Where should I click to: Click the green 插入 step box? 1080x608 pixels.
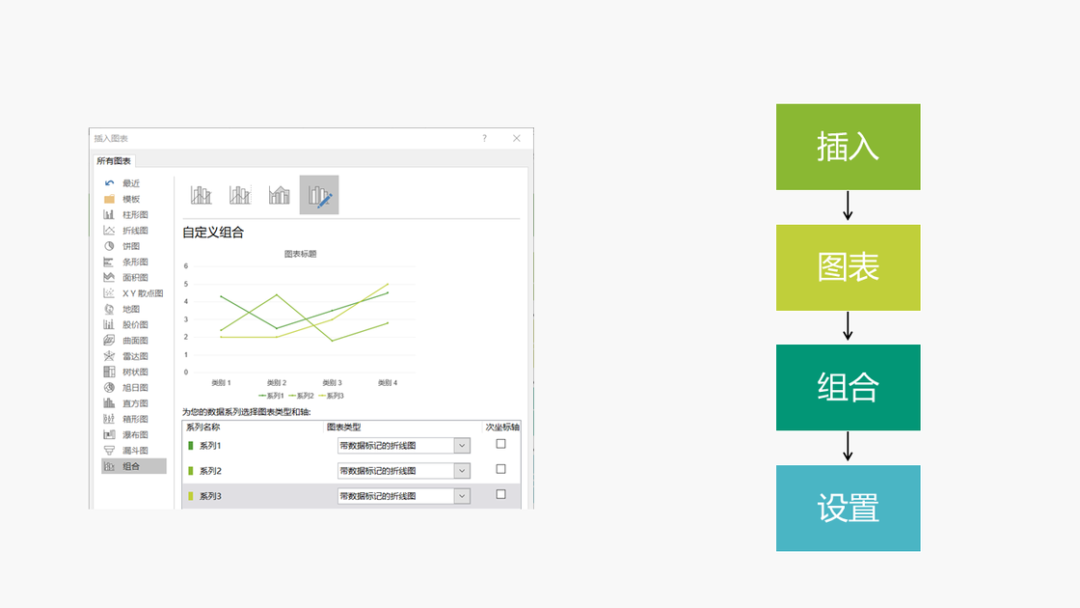pyautogui.click(x=848, y=147)
